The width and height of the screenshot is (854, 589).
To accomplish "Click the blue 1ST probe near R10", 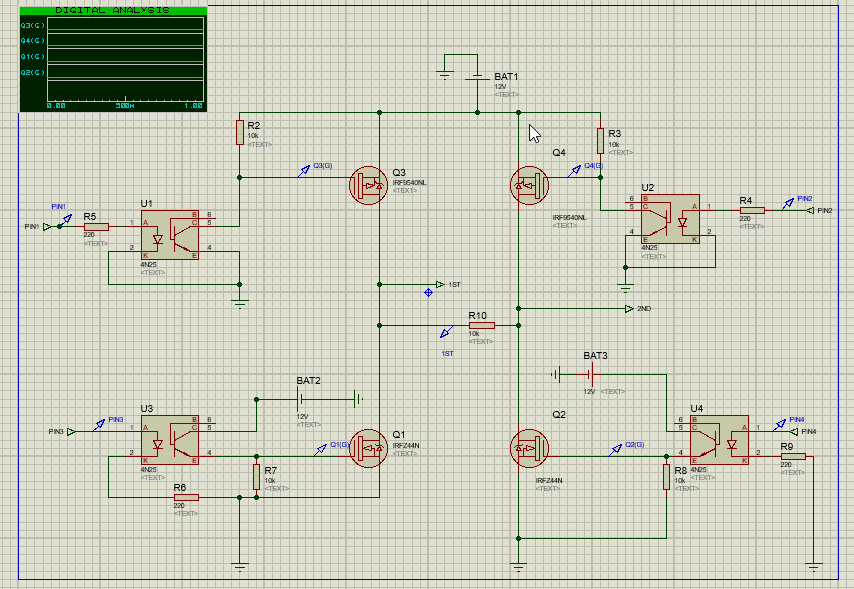I will (x=447, y=332).
